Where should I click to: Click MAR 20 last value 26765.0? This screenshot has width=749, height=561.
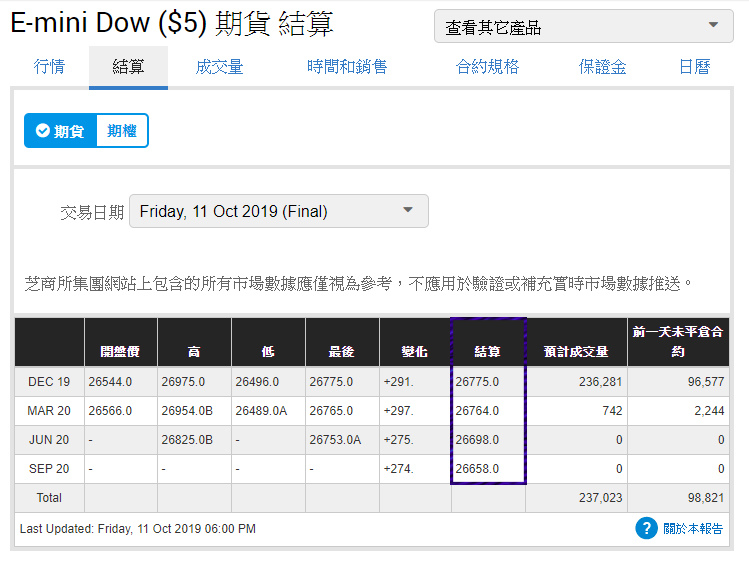click(331, 410)
